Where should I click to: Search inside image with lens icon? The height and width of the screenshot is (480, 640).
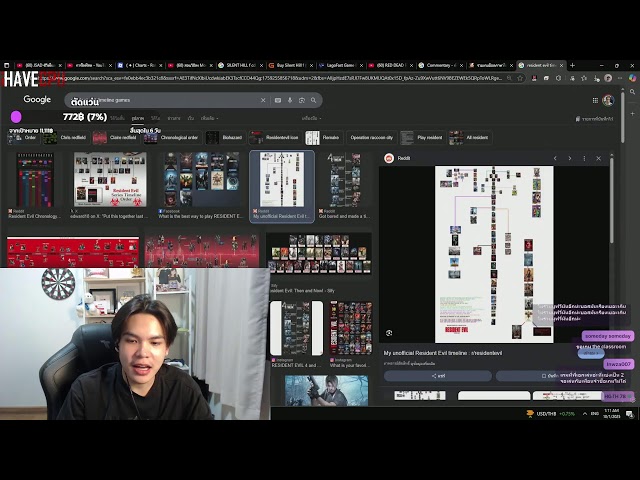[389, 333]
